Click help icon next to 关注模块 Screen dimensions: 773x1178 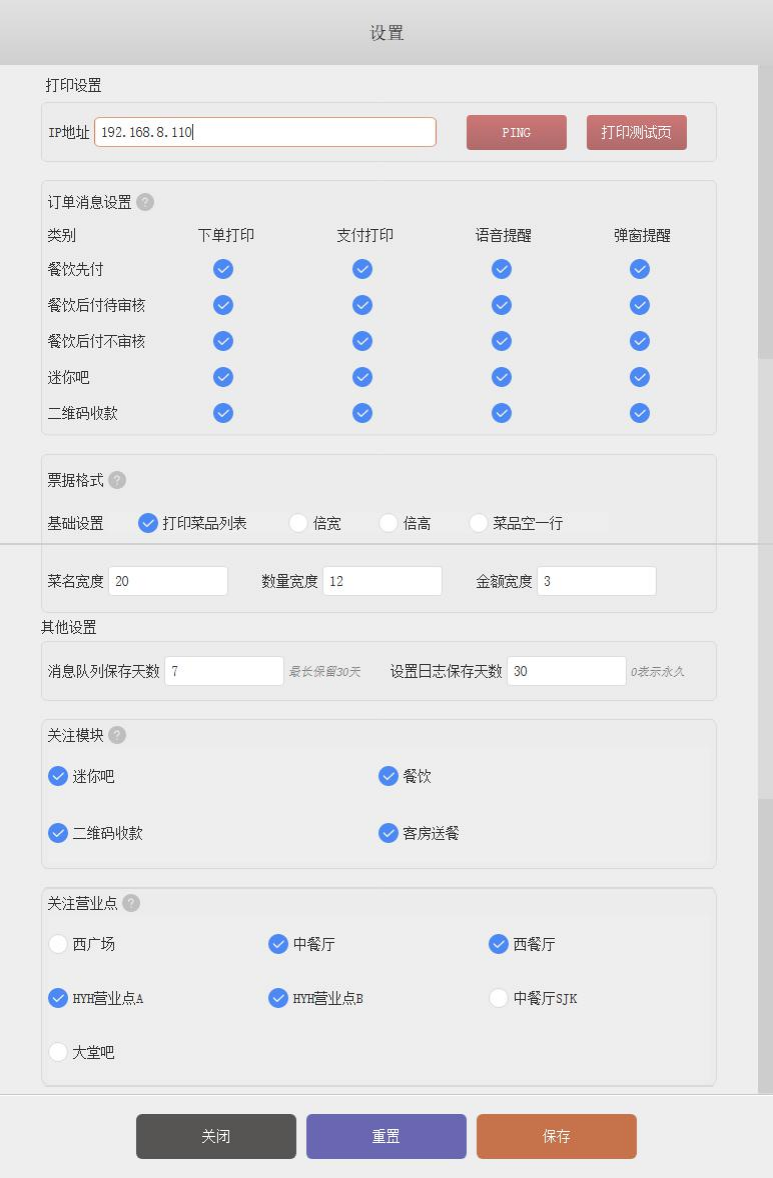(x=117, y=735)
